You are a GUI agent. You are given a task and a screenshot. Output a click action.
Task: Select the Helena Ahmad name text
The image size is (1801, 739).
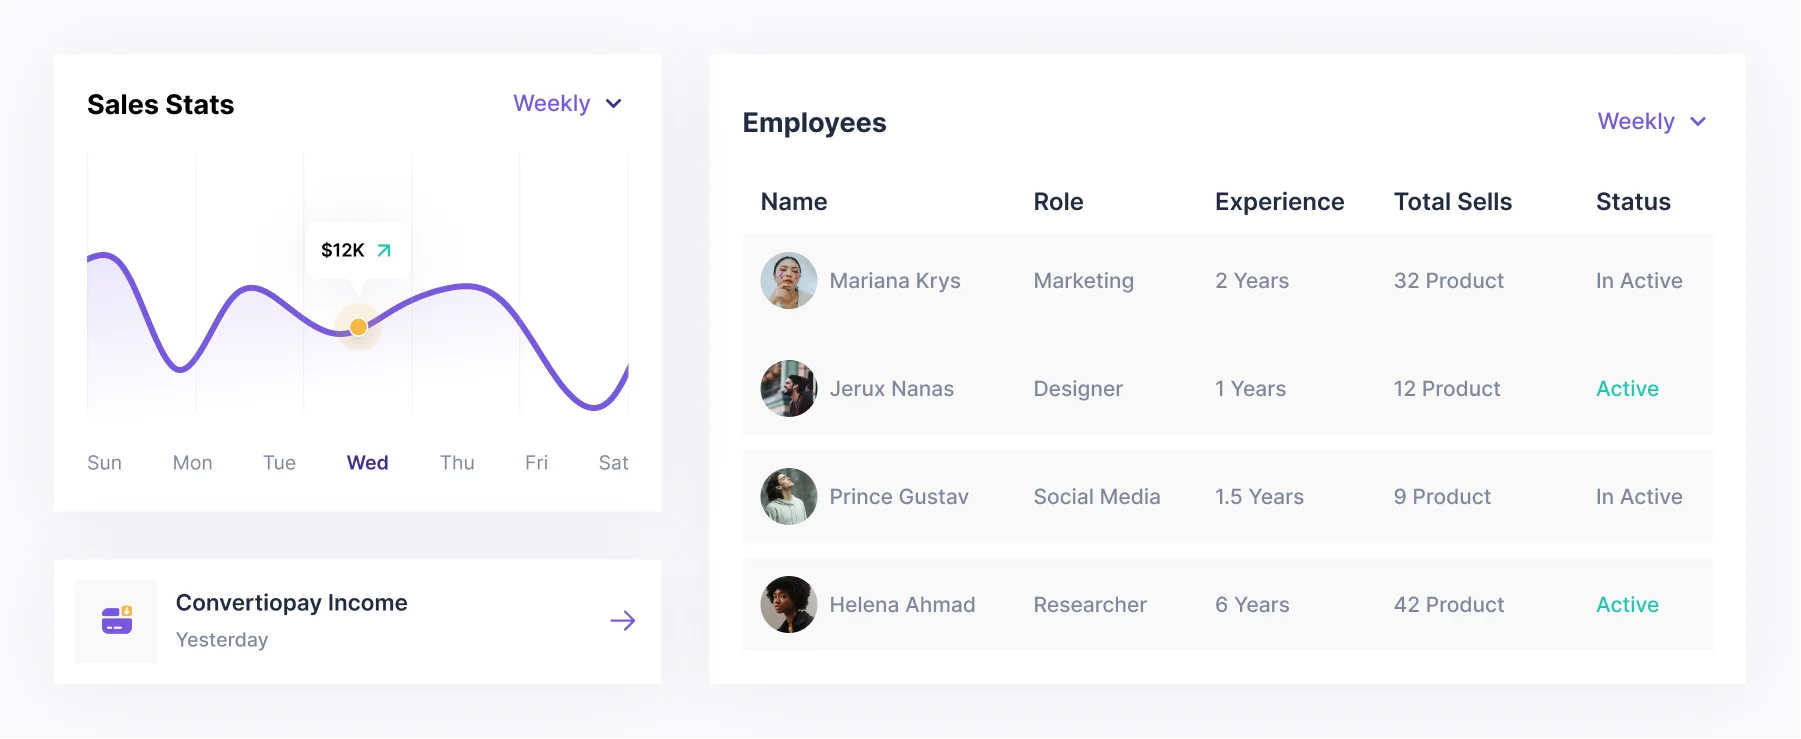902,605
